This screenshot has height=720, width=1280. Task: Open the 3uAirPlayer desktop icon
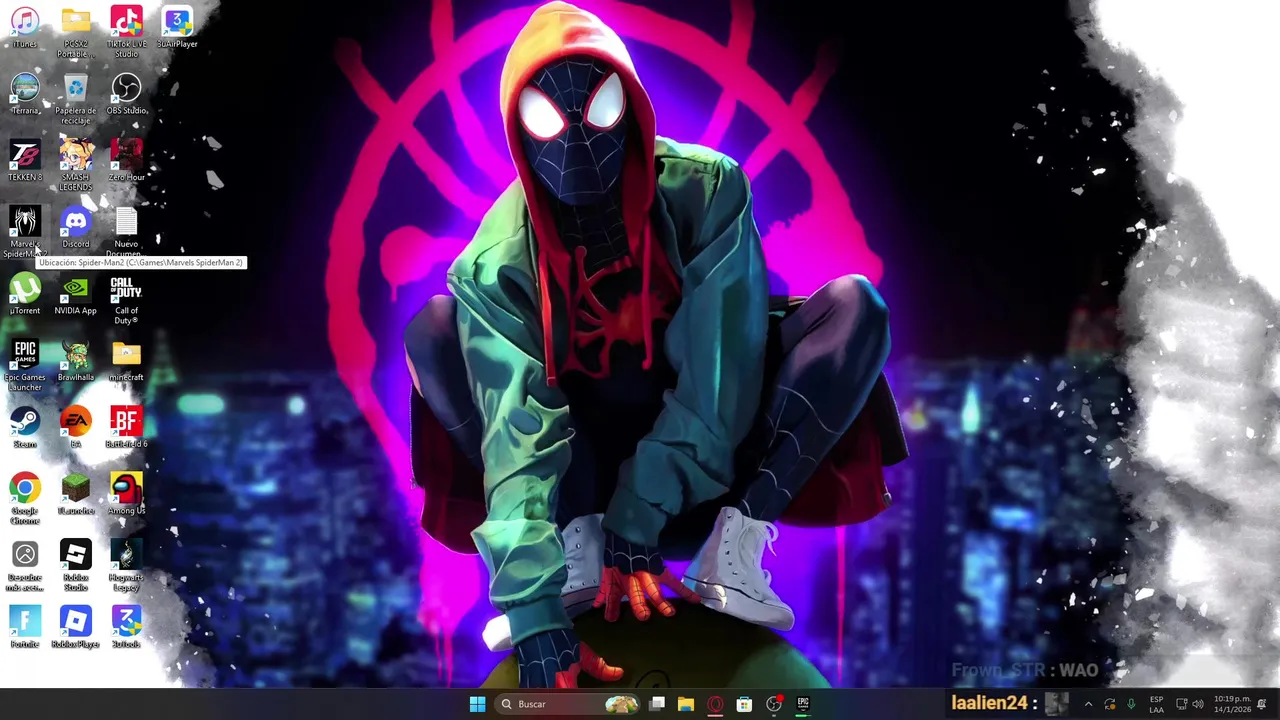(x=177, y=27)
